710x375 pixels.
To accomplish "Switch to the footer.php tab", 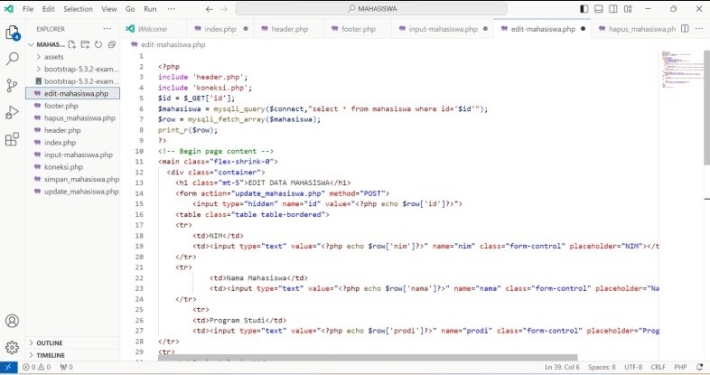I will tap(358, 29).
